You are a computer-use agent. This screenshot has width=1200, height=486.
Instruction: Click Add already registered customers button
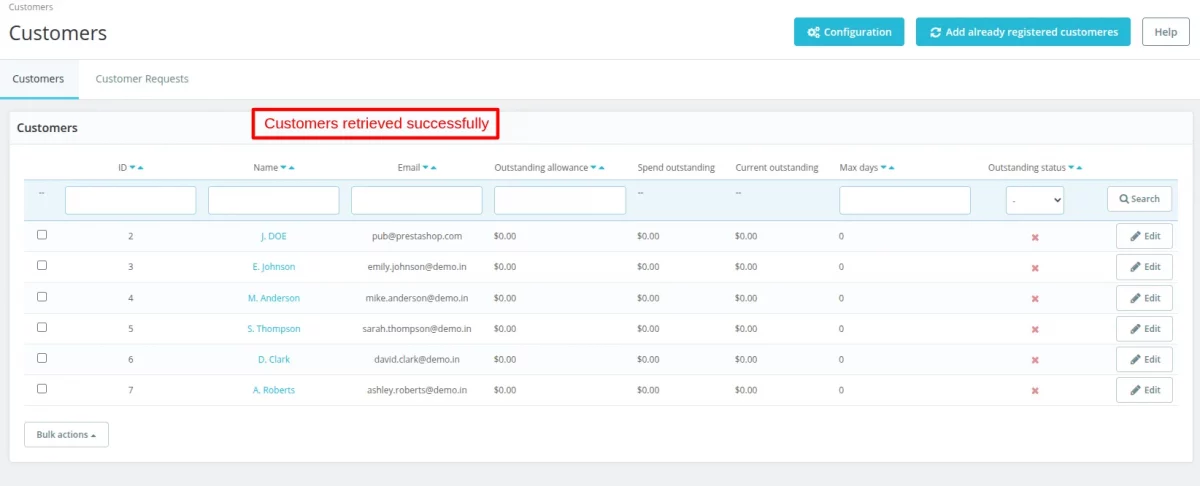click(x=1023, y=32)
